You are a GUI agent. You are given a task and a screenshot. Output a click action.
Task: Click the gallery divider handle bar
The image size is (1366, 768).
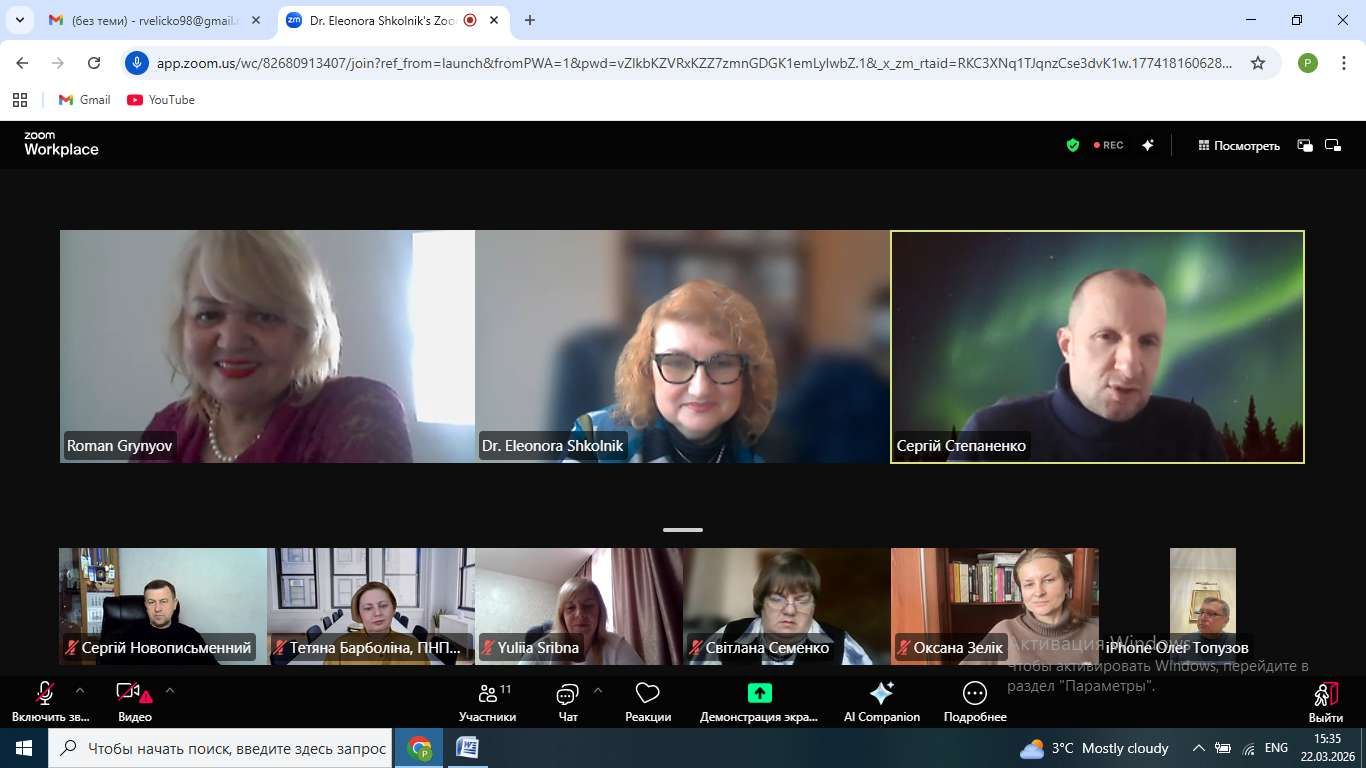point(683,530)
